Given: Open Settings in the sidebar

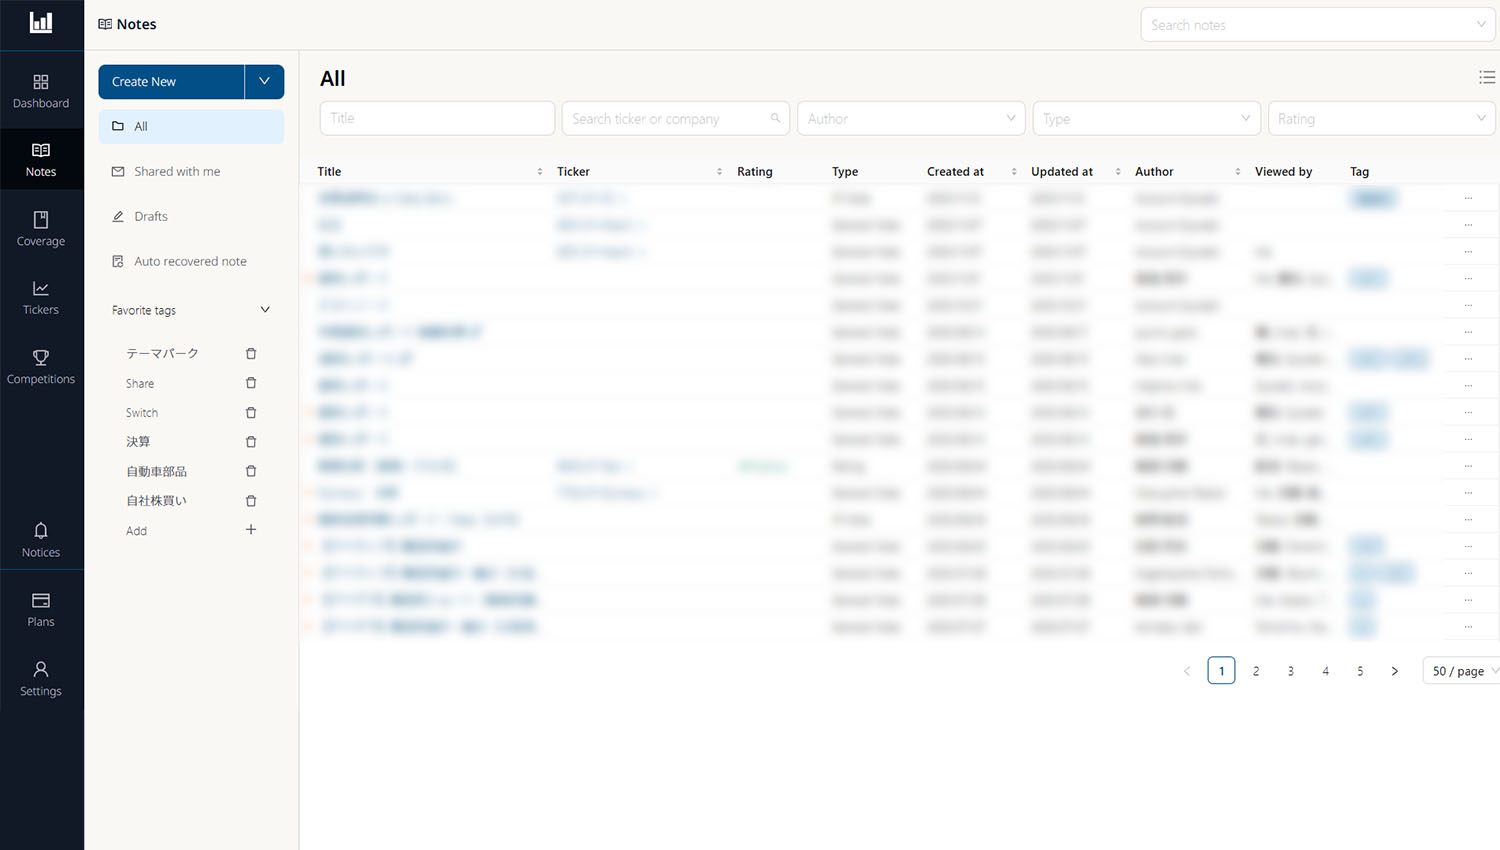Looking at the screenshot, I should coord(41,678).
